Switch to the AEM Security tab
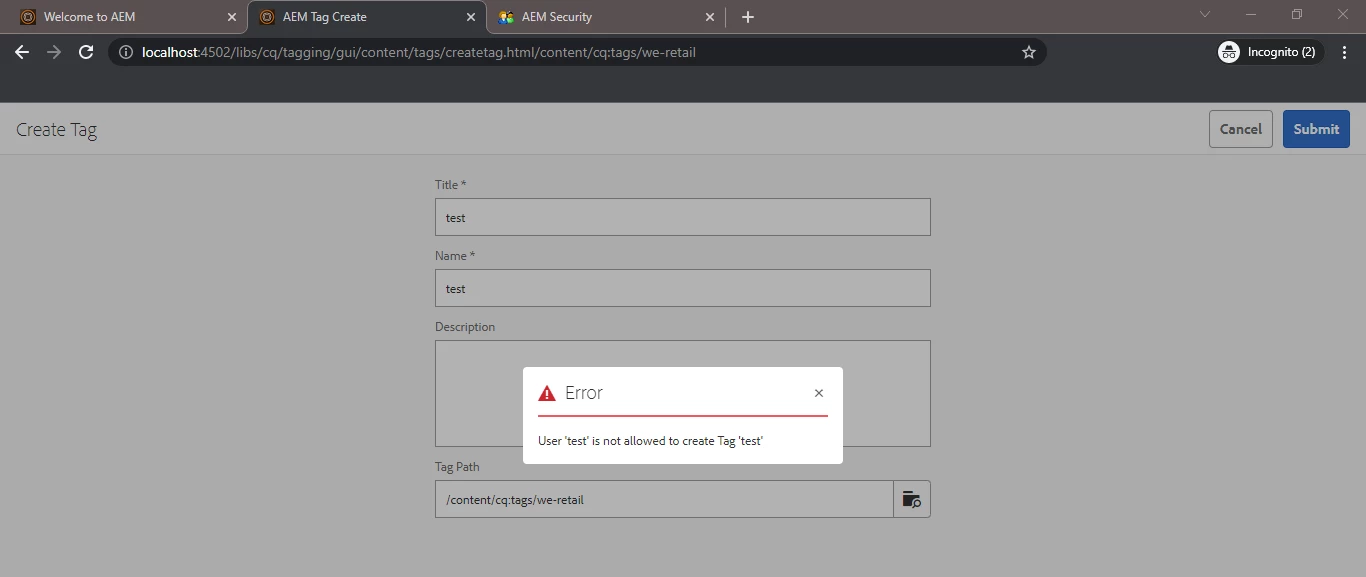Screen dimensions: 1366x577 606,17
